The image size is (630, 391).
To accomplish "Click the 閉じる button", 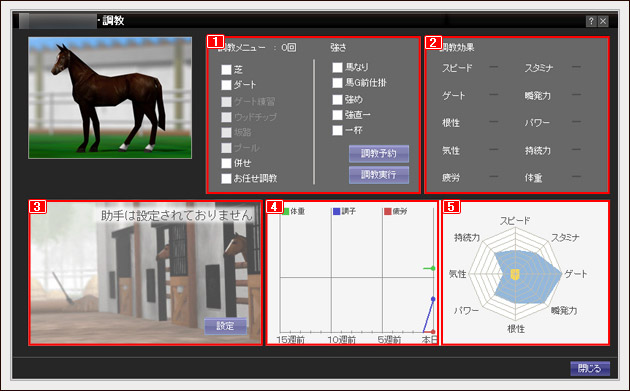I will pos(590,368).
